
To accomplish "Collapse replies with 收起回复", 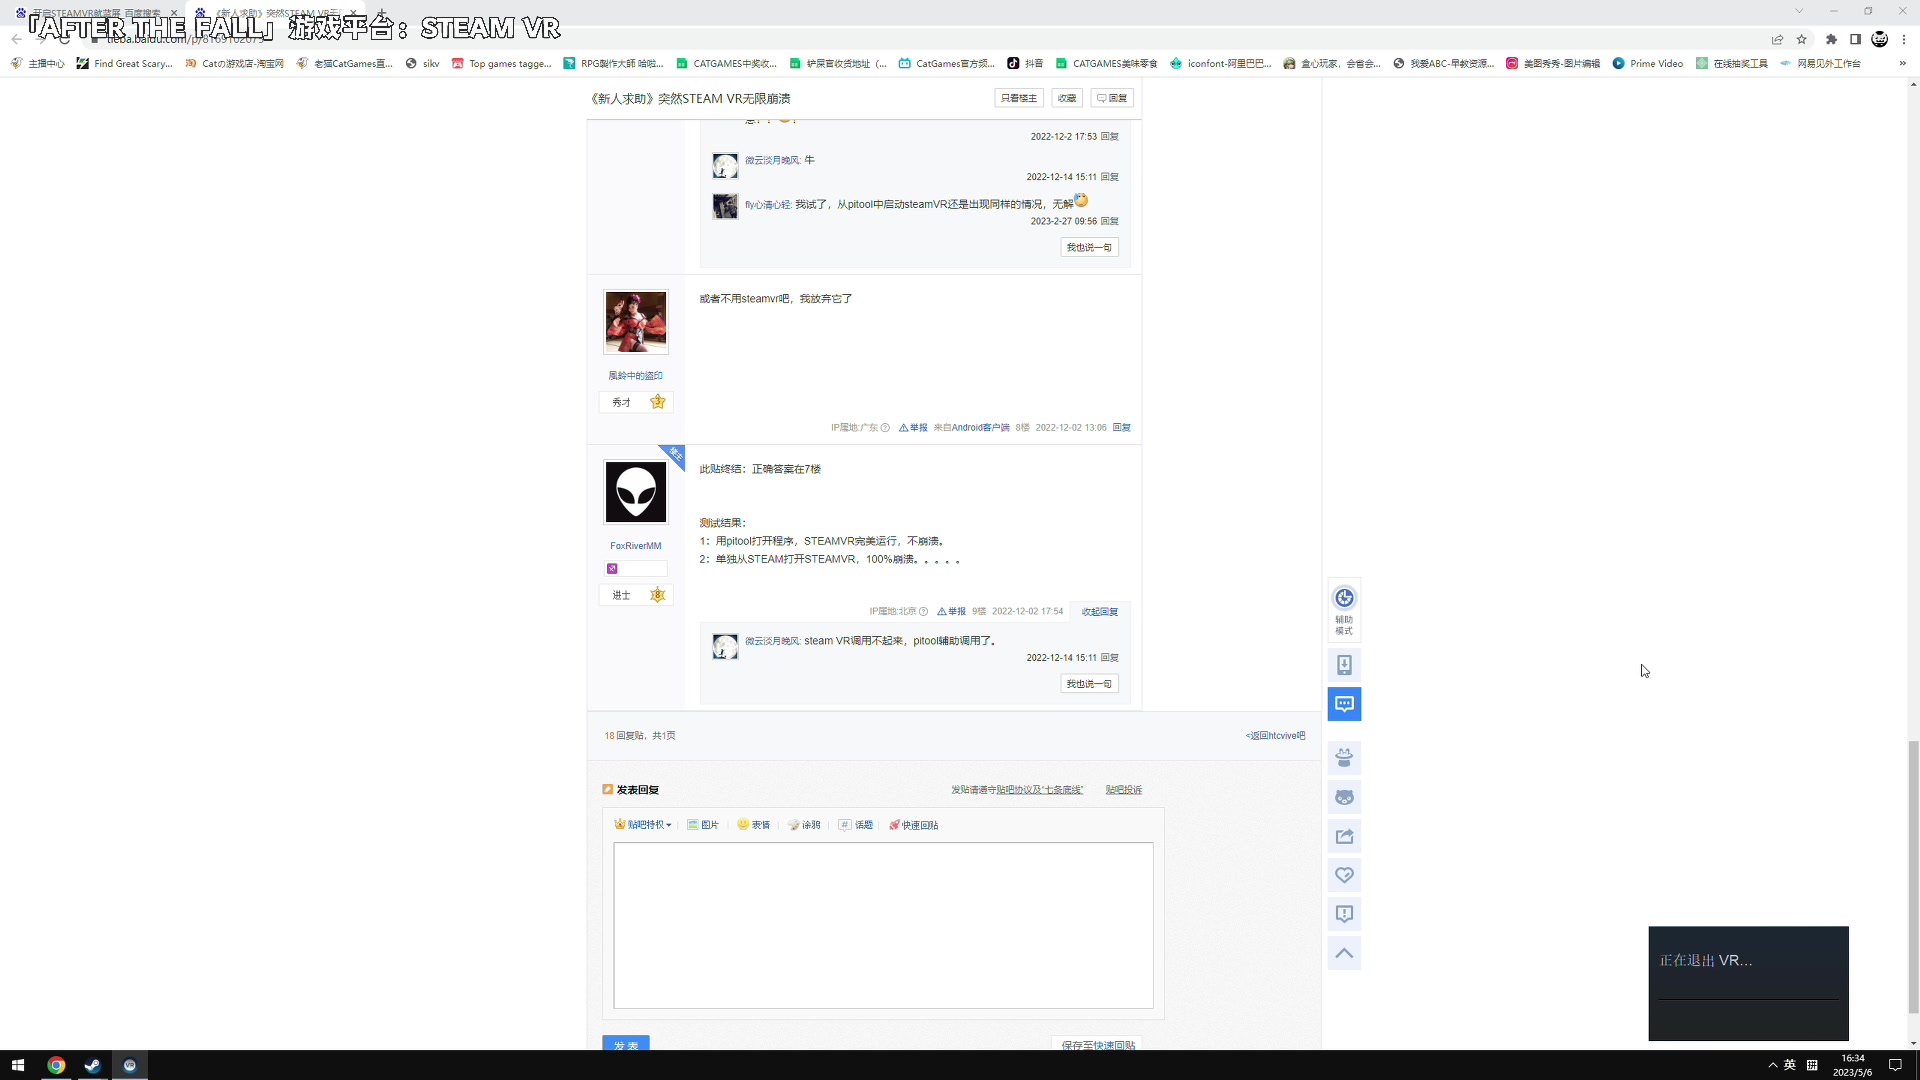I will point(1099,611).
